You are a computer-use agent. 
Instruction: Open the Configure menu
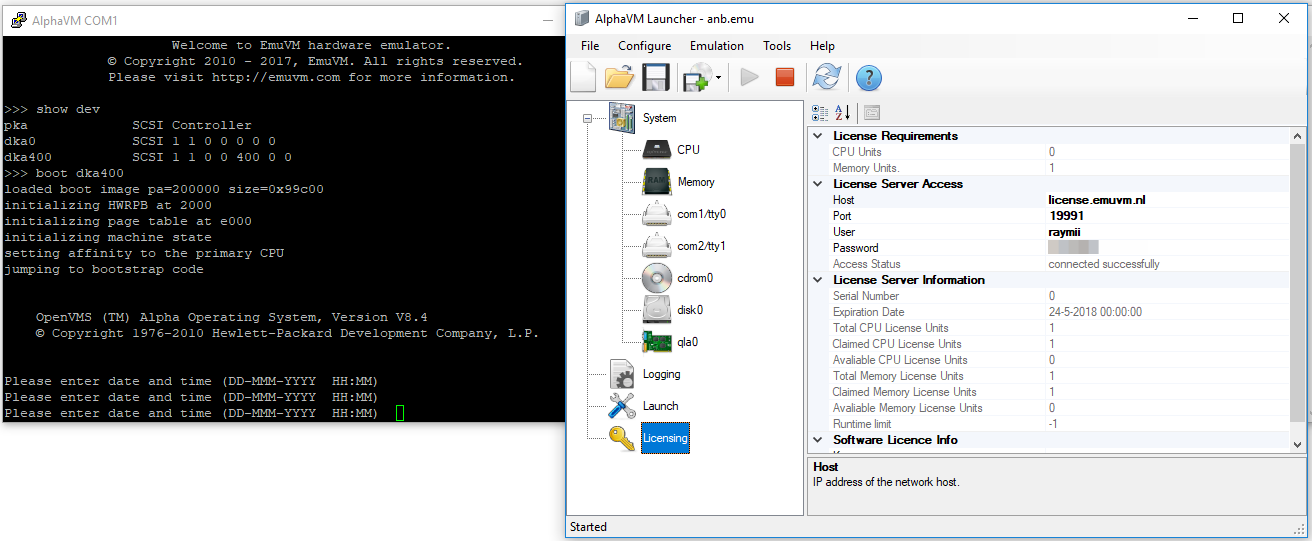click(644, 46)
